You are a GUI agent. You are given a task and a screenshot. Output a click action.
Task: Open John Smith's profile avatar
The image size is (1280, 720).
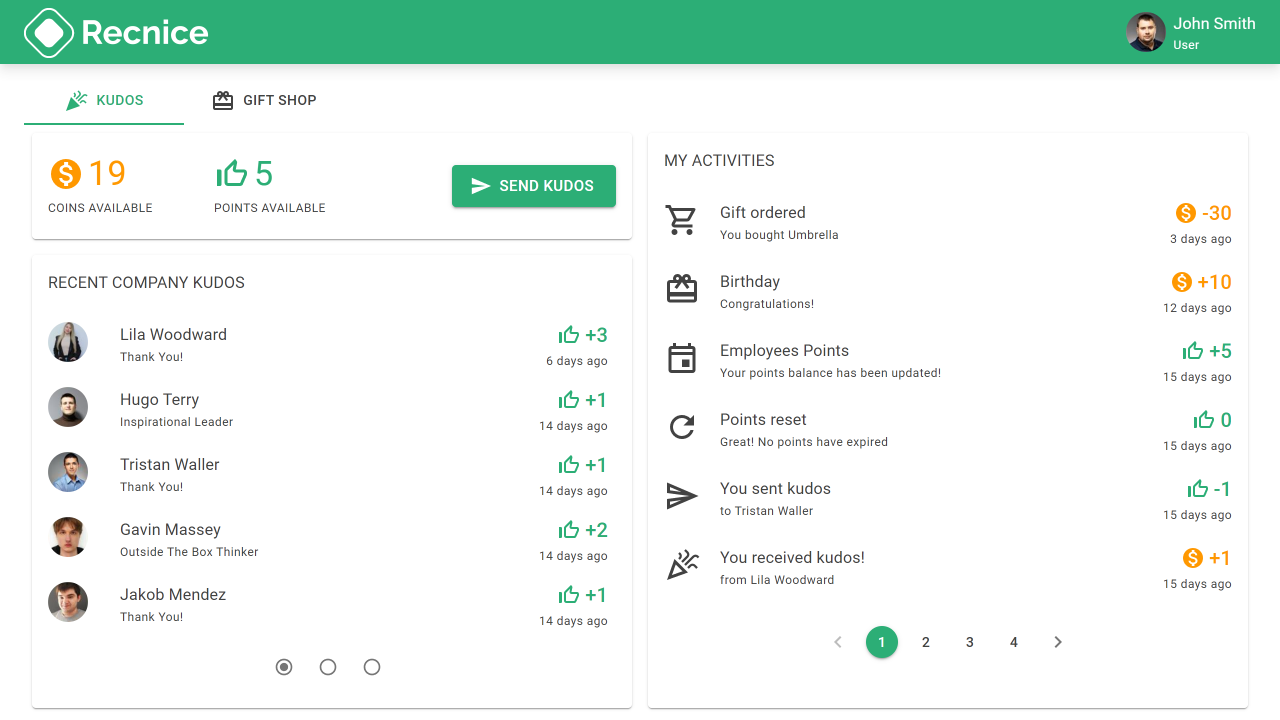pos(1146,32)
